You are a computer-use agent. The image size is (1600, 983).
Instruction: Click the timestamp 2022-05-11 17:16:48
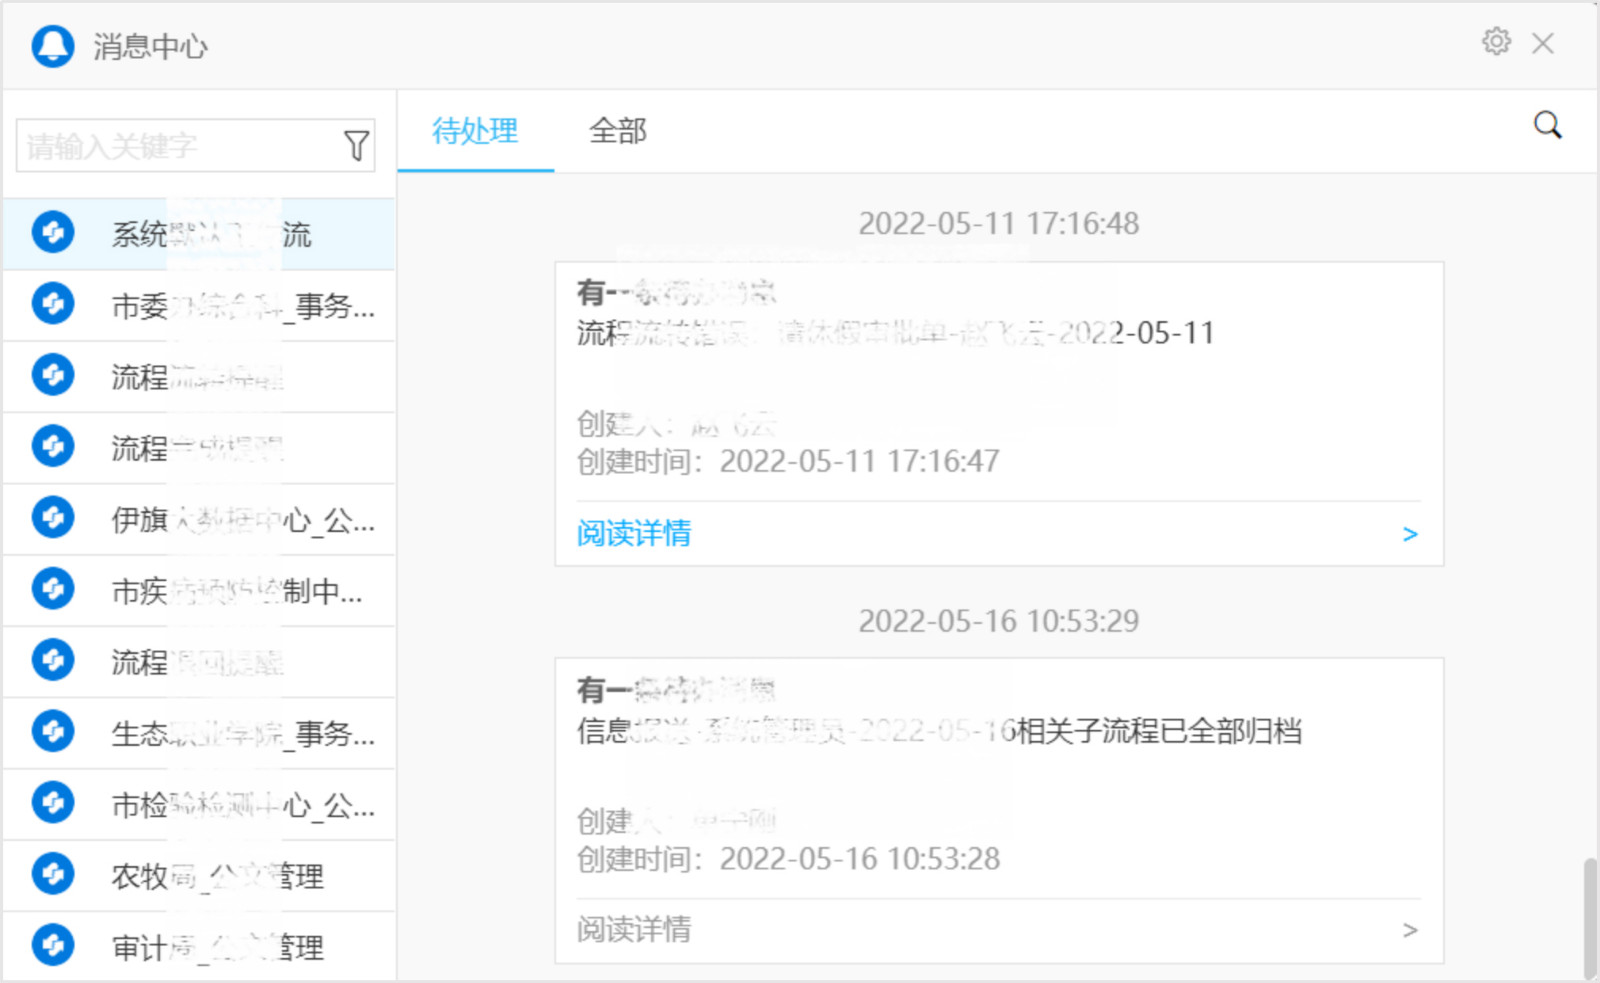point(999,223)
